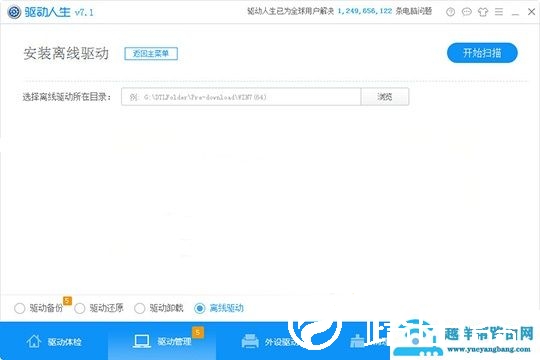Click the version label v7.1
Screen dimensions: 540x360
point(84,13)
